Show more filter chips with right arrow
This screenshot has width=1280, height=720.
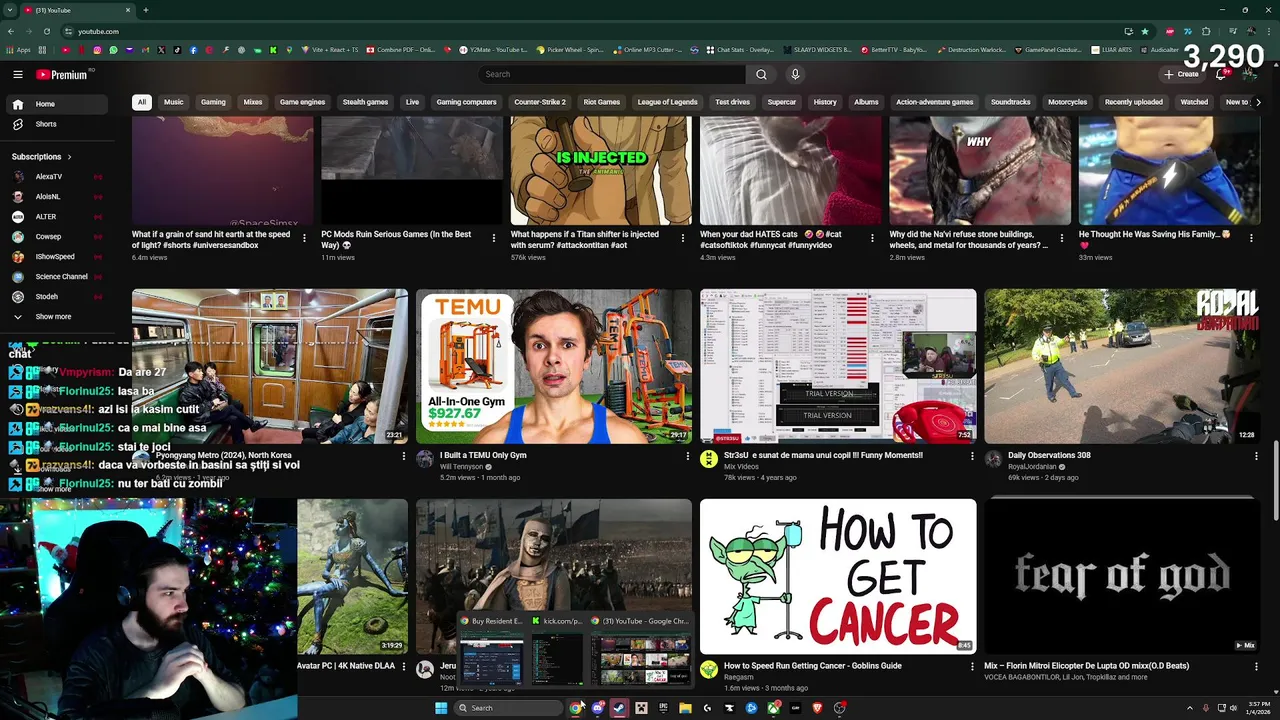click(x=1258, y=102)
